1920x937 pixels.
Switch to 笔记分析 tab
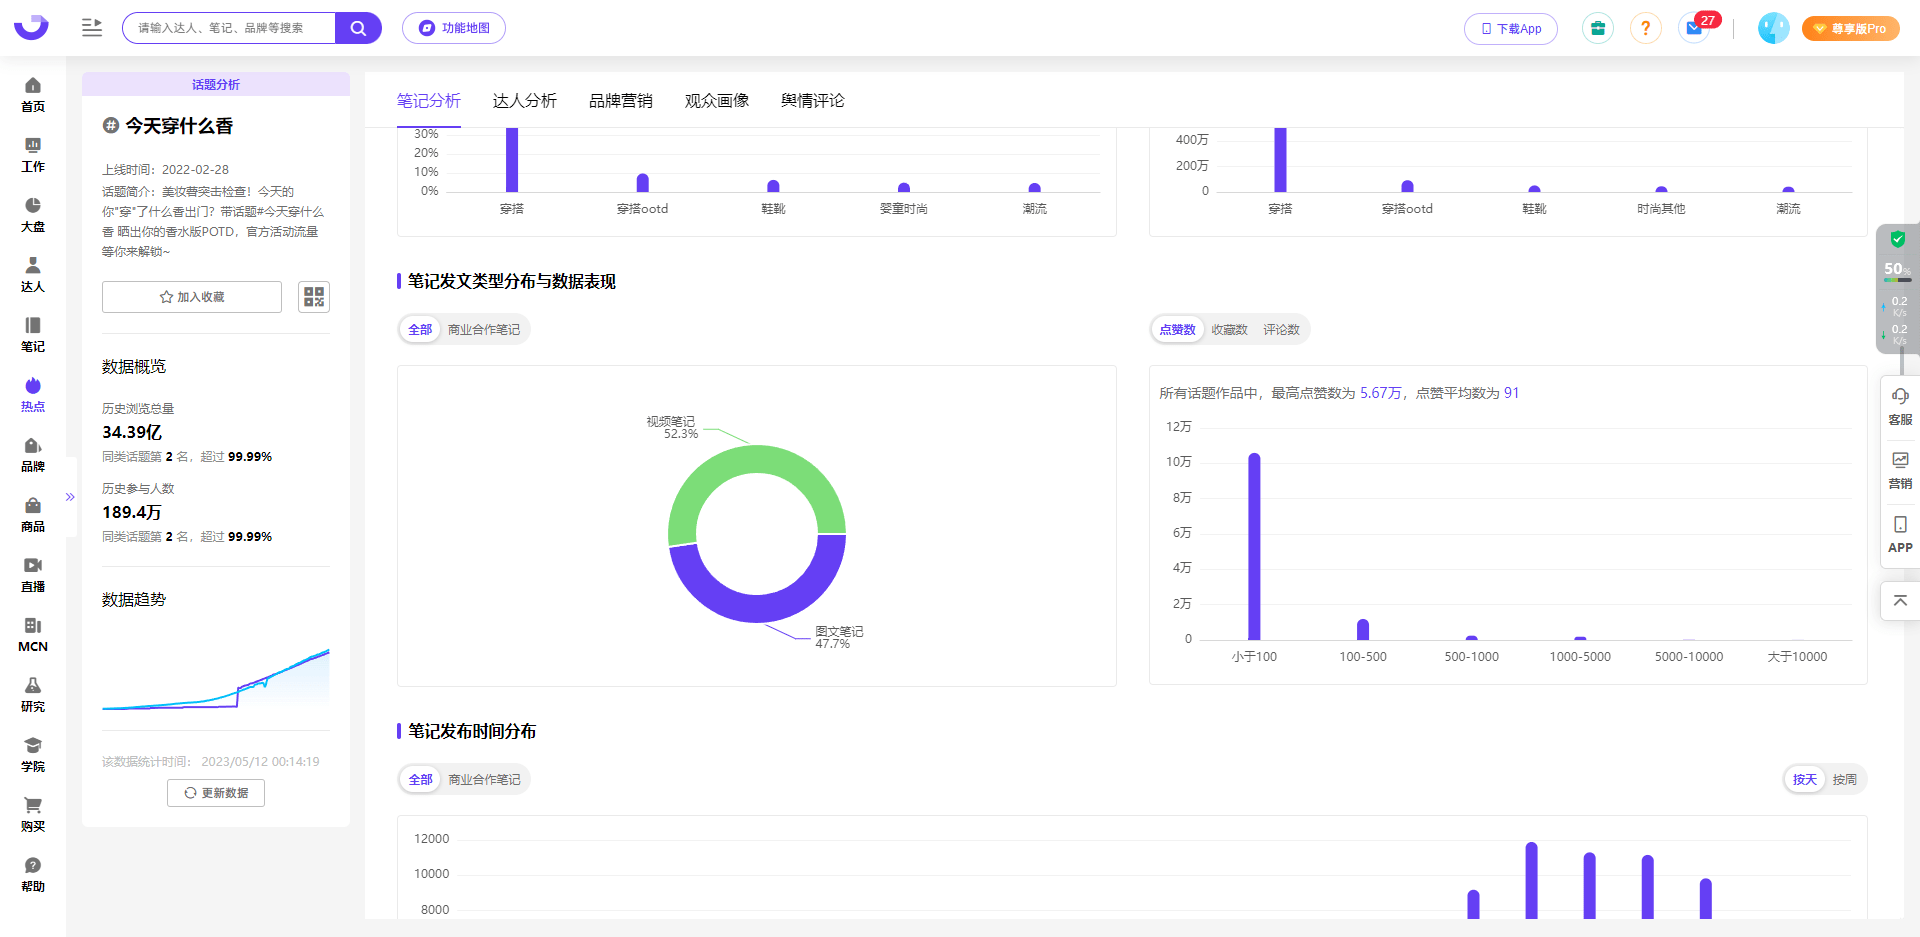coord(429,101)
